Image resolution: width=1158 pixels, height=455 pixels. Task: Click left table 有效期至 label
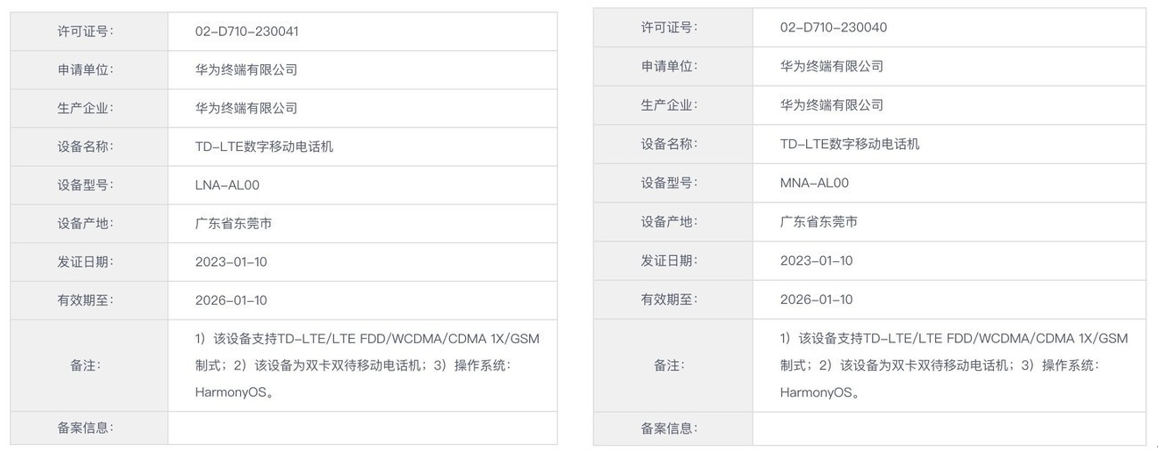point(86,300)
